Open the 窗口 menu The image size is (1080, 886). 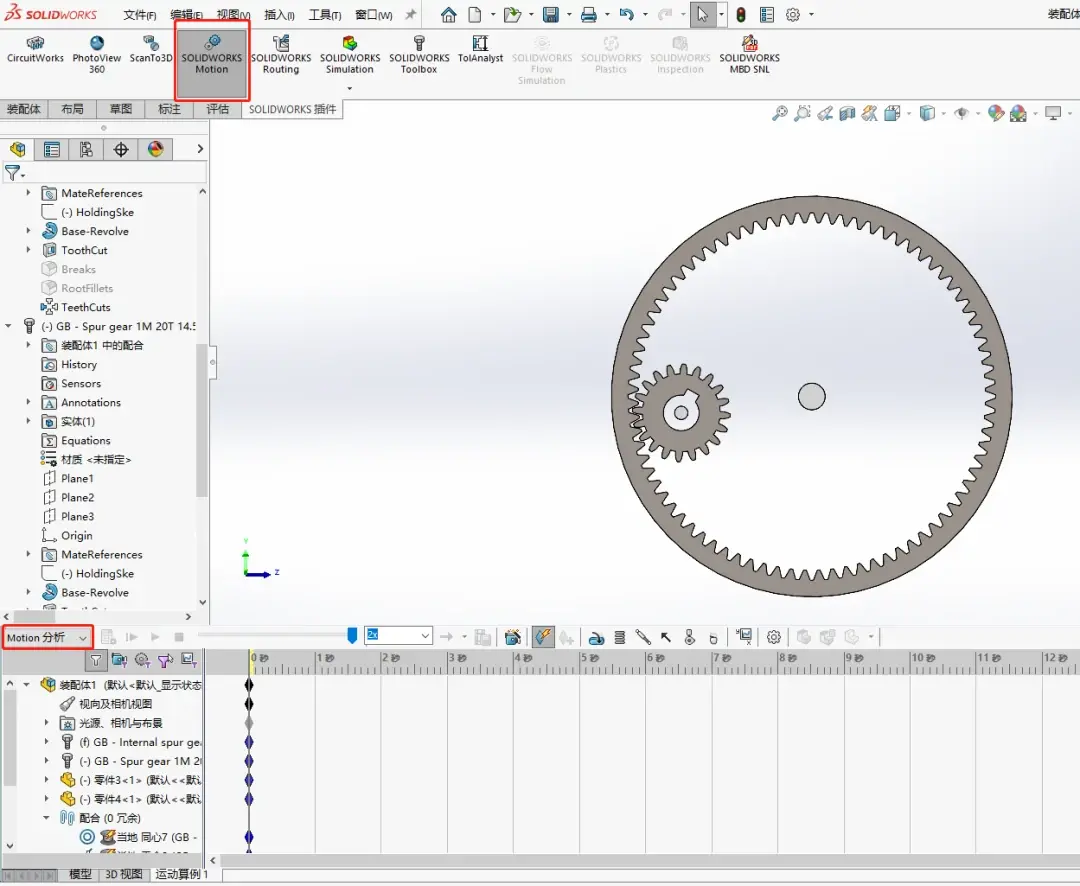coord(374,14)
